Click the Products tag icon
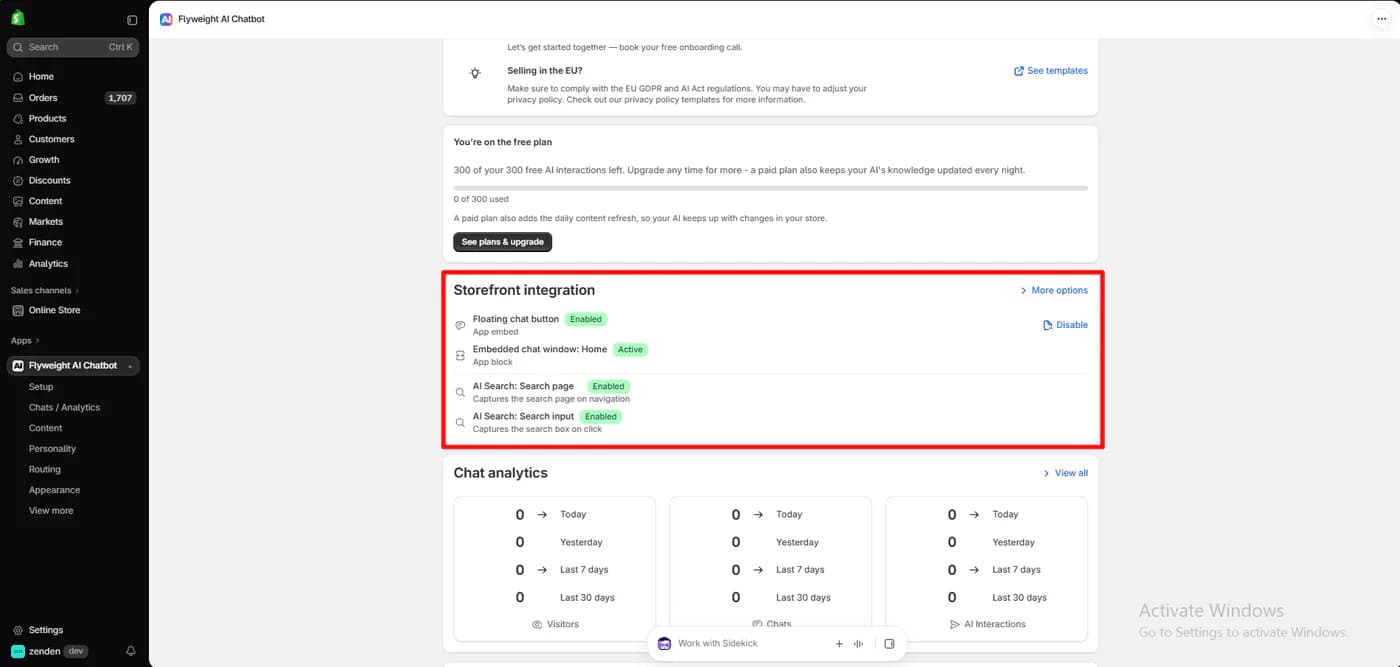The image size is (1400, 667). 18,119
